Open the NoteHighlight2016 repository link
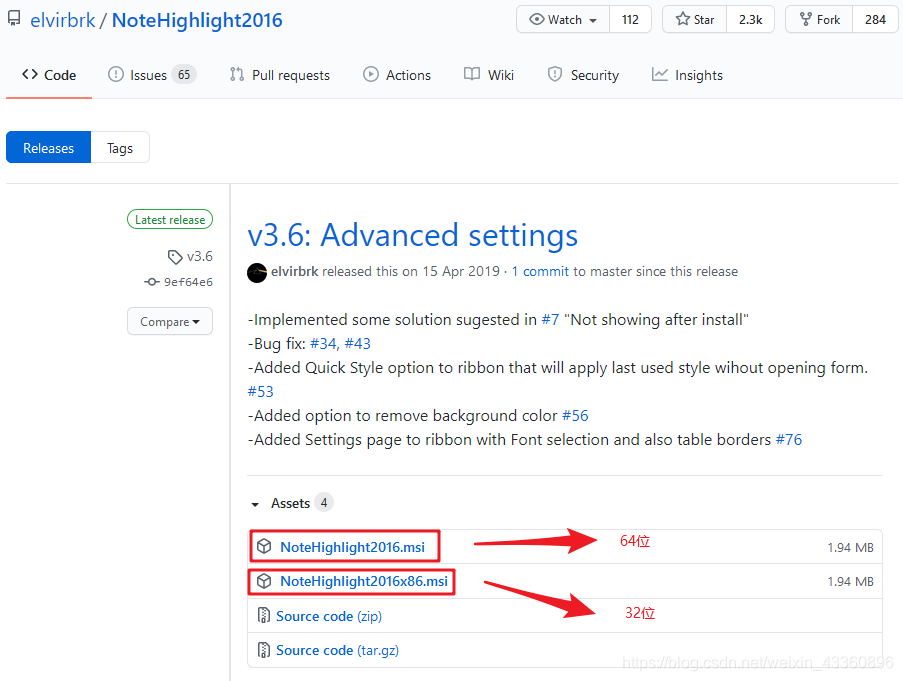 (x=197, y=20)
